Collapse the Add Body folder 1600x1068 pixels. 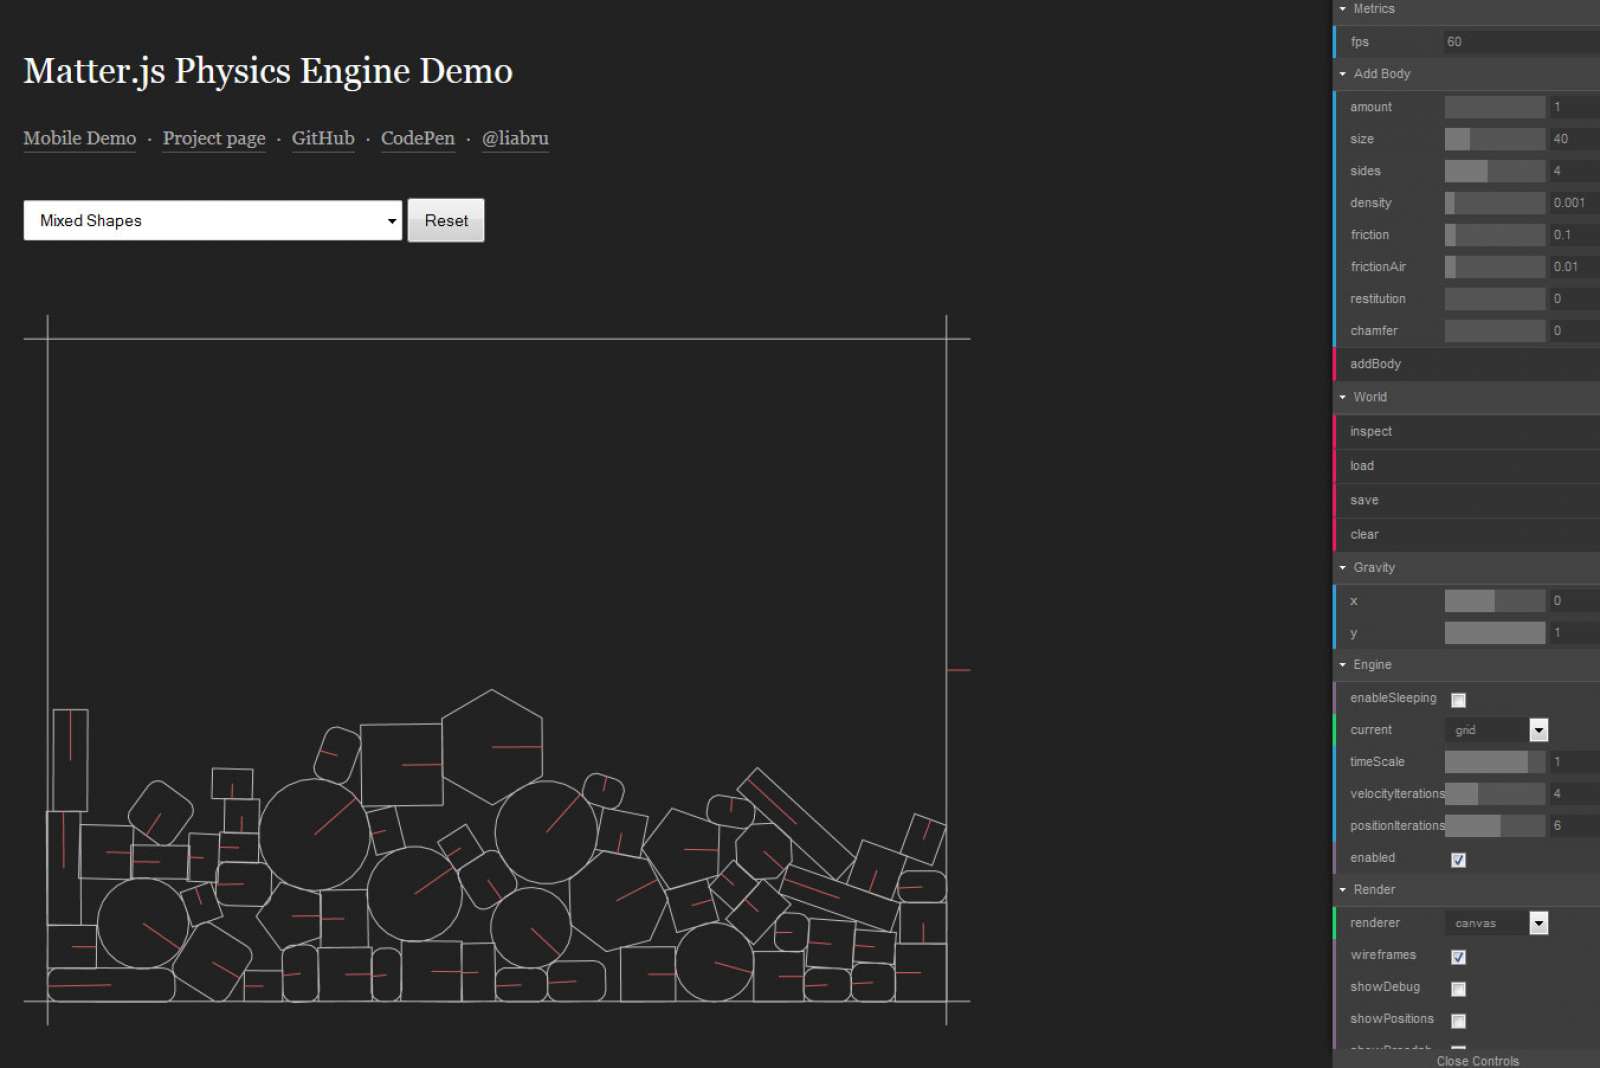coord(1466,74)
